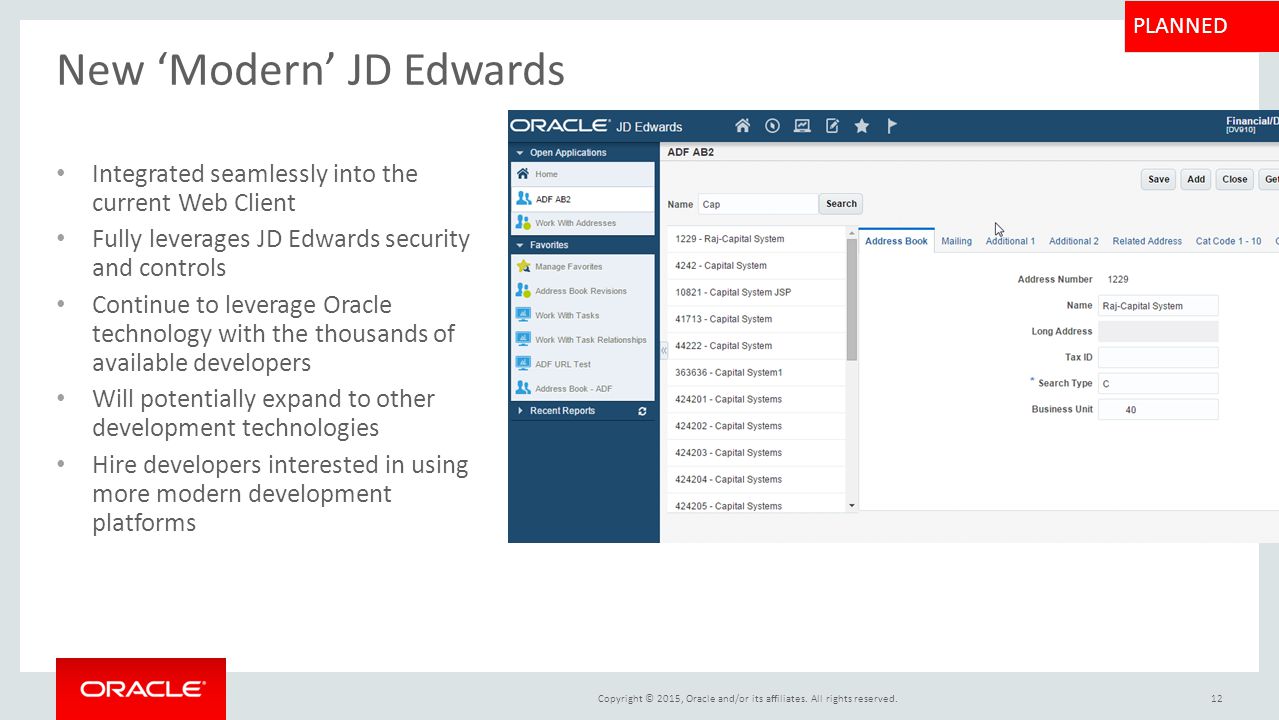Screen dimensions: 1279x720
Task: Click the Add button
Action: (x=1196, y=179)
